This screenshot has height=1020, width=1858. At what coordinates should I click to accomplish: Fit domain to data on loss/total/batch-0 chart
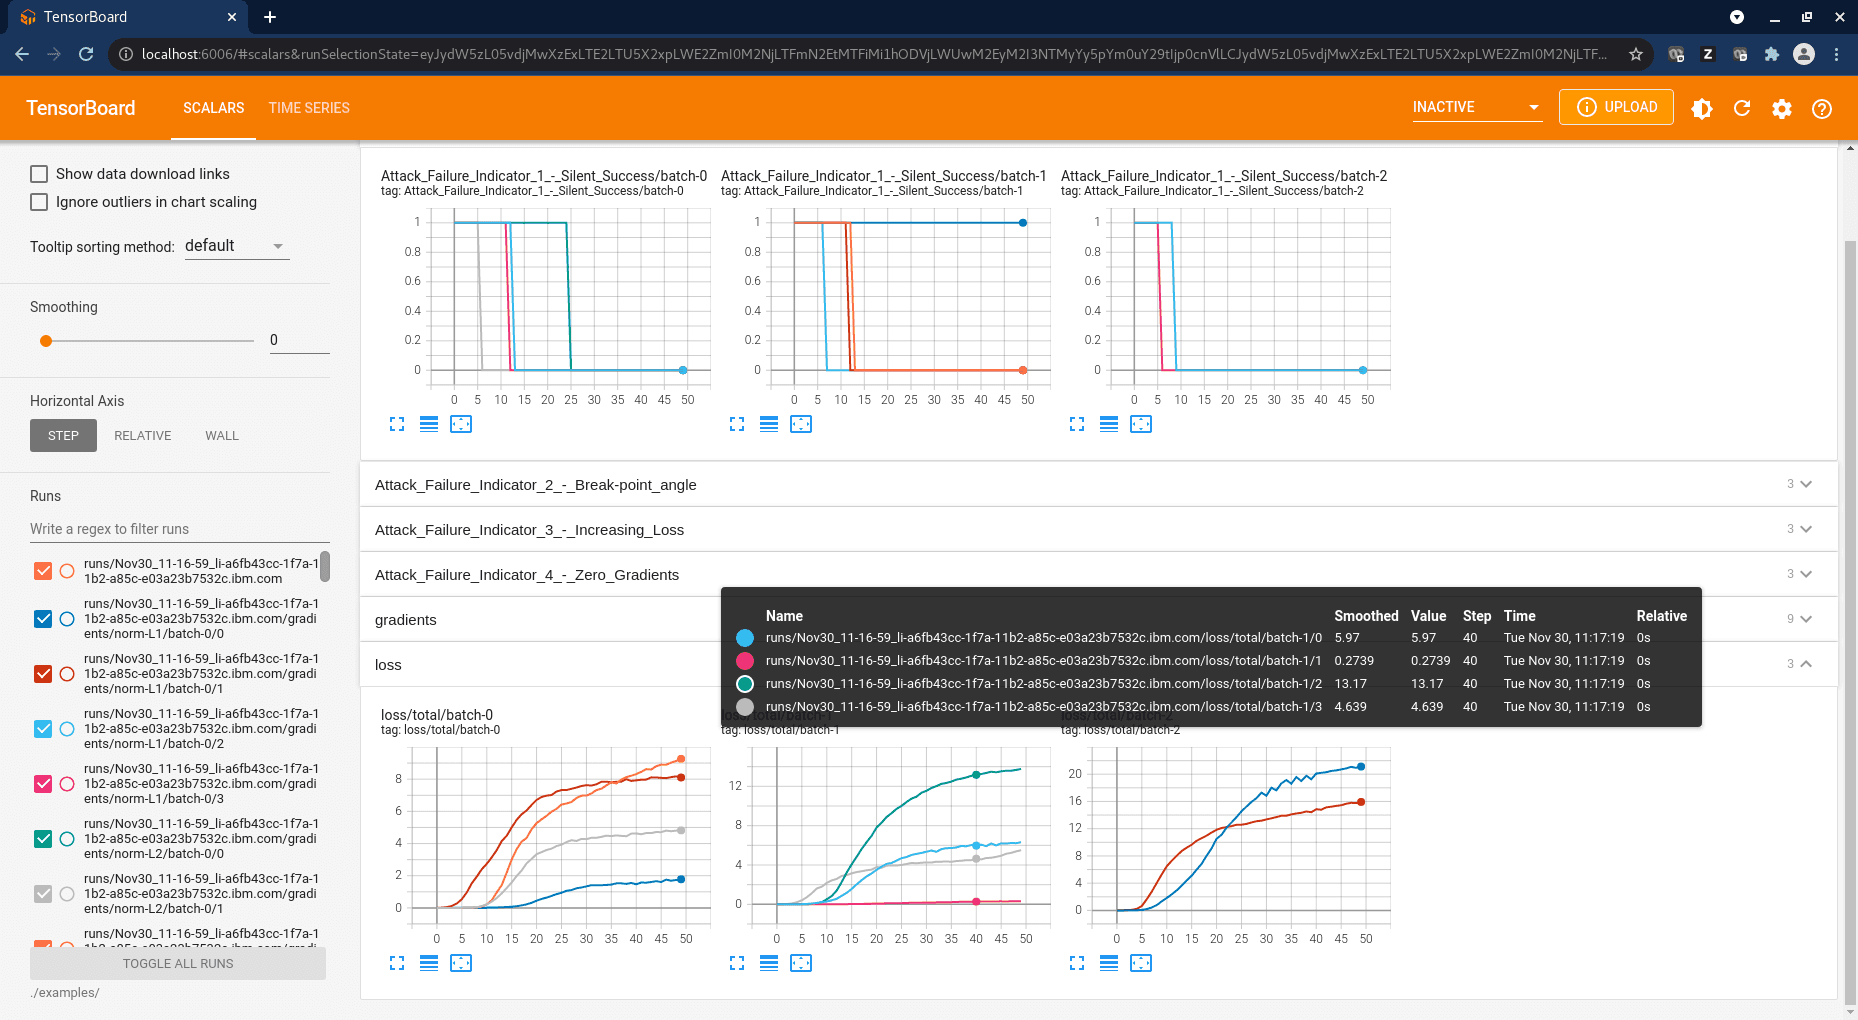tap(461, 963)
